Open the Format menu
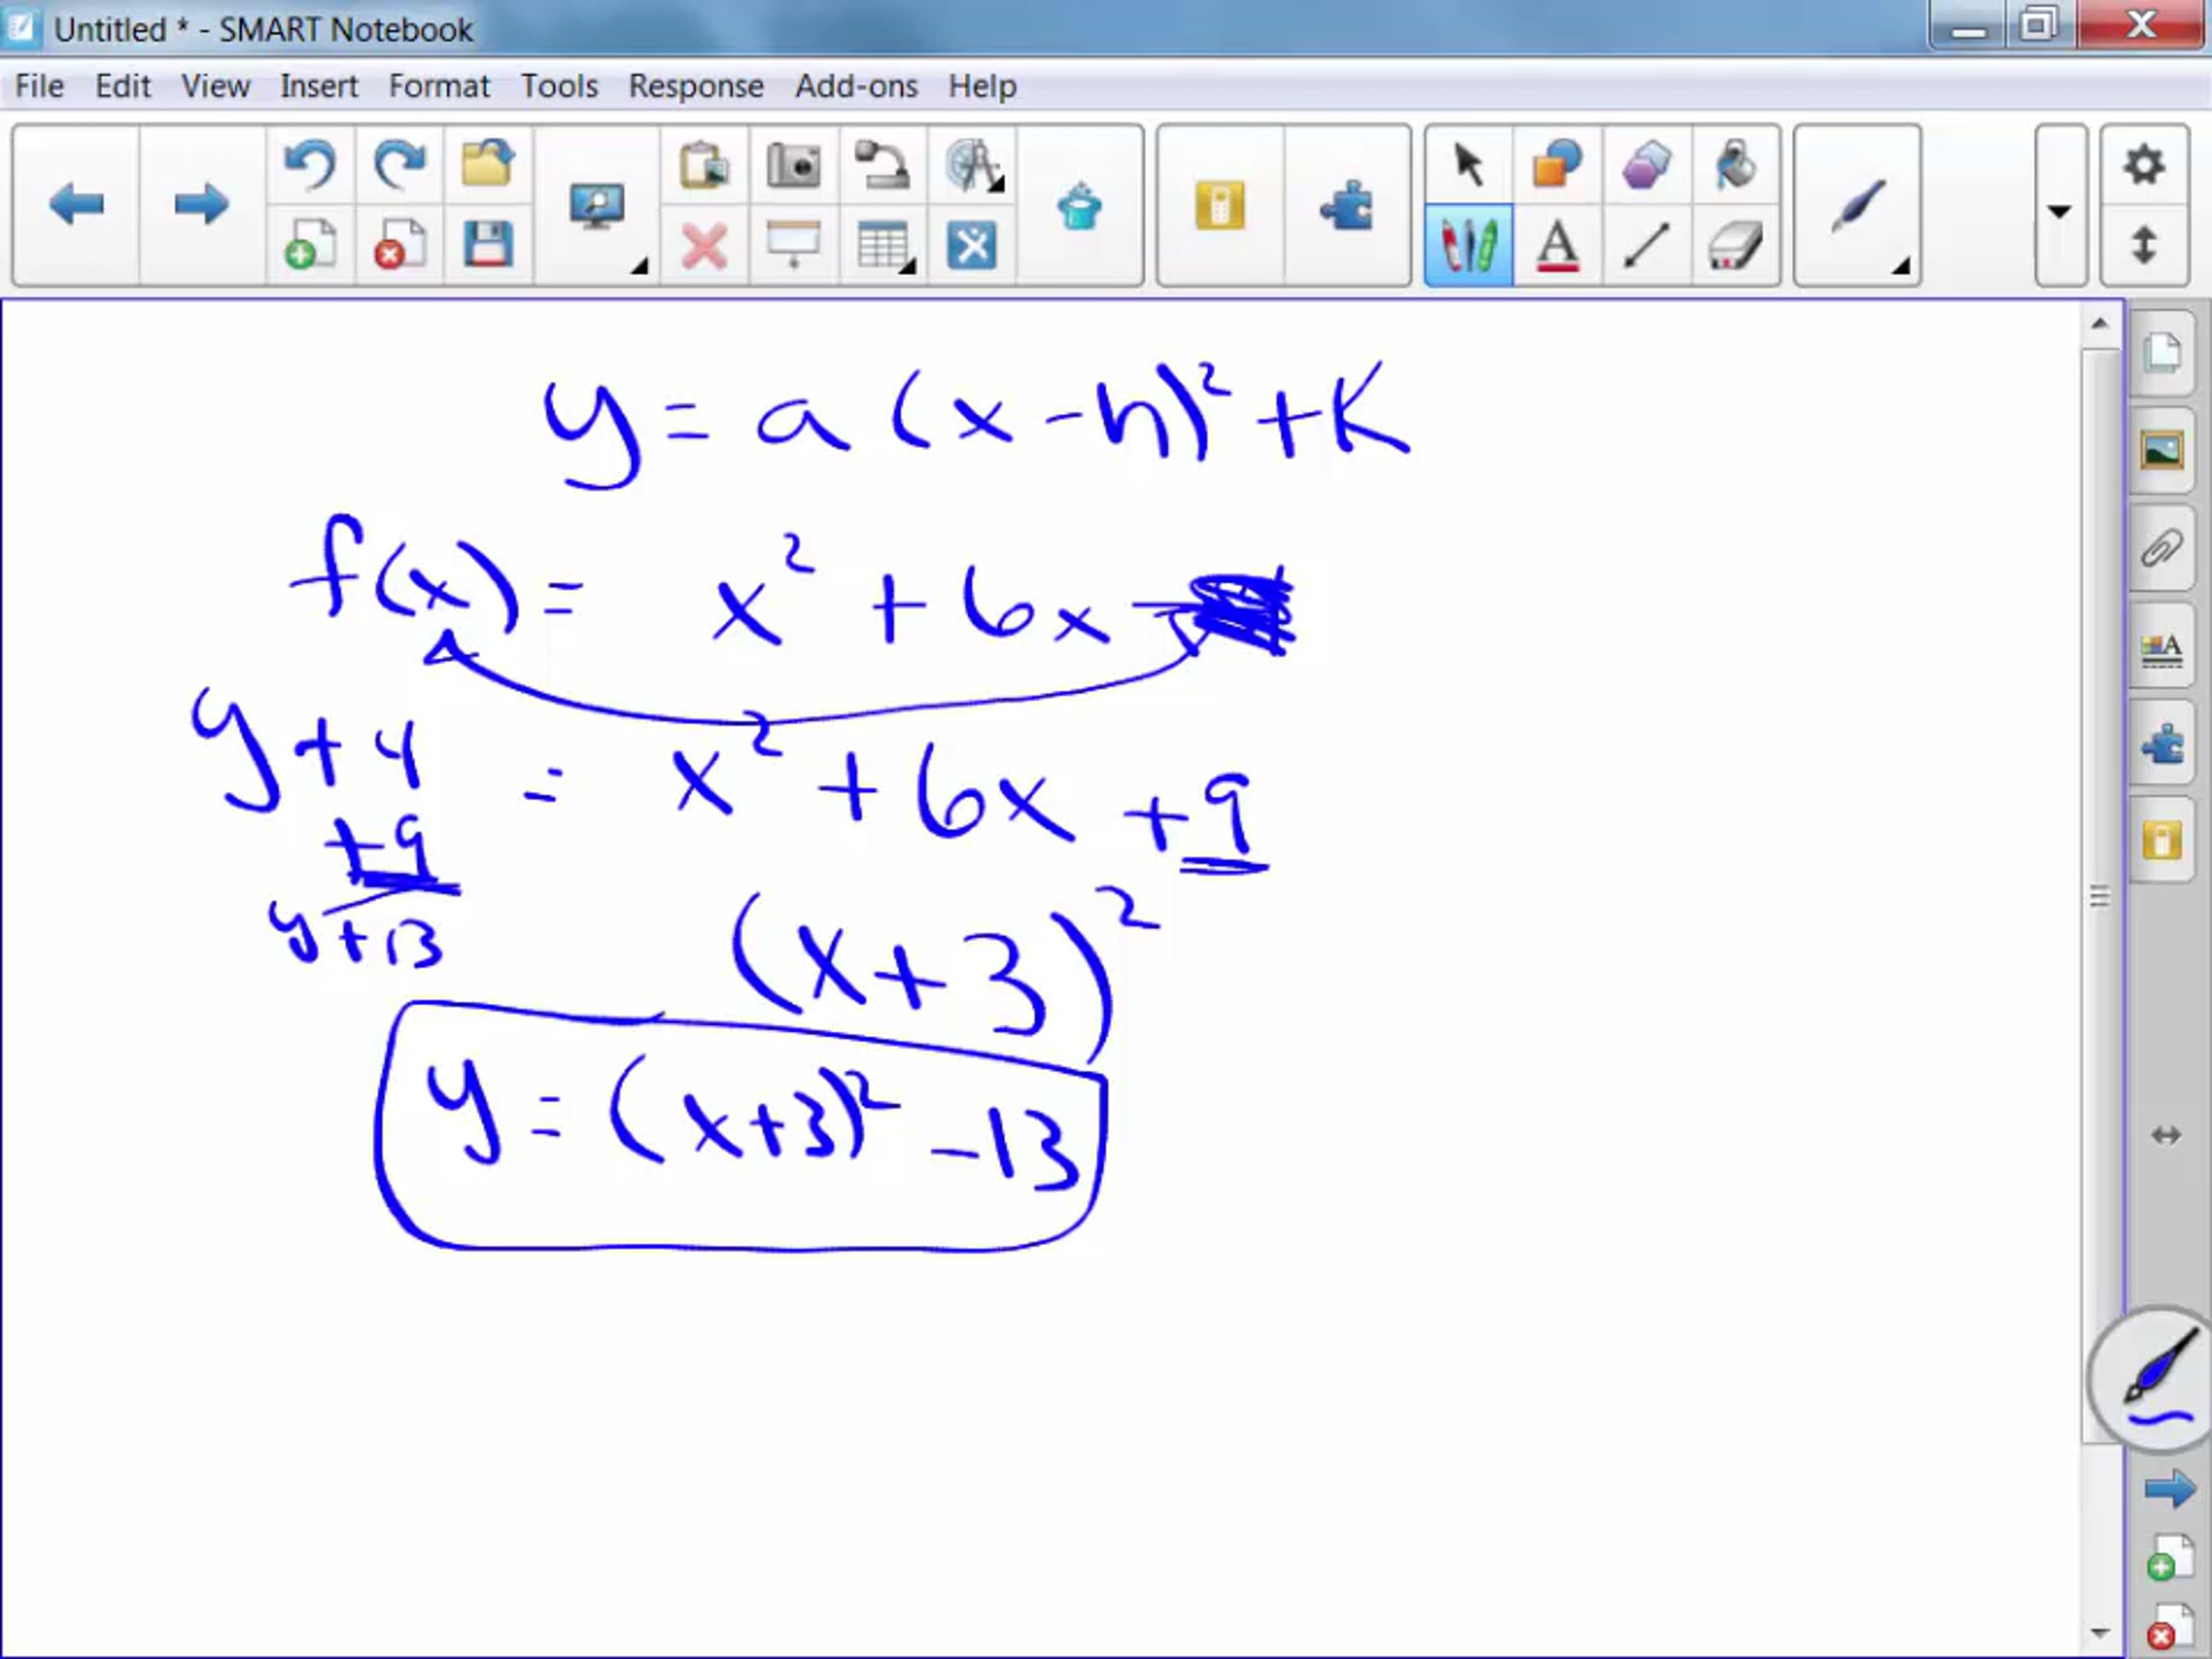Image resolution: width=2212 pixels, height=1659 pixels. coord(439,86)
